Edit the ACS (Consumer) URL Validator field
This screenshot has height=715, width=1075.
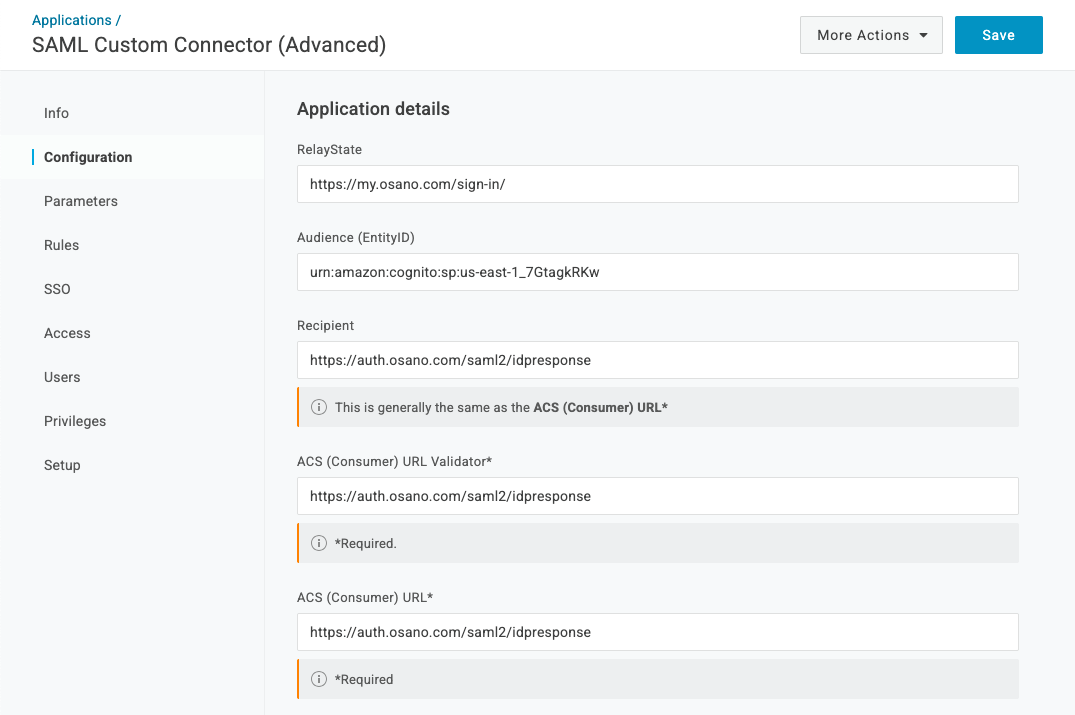(657, 496)
